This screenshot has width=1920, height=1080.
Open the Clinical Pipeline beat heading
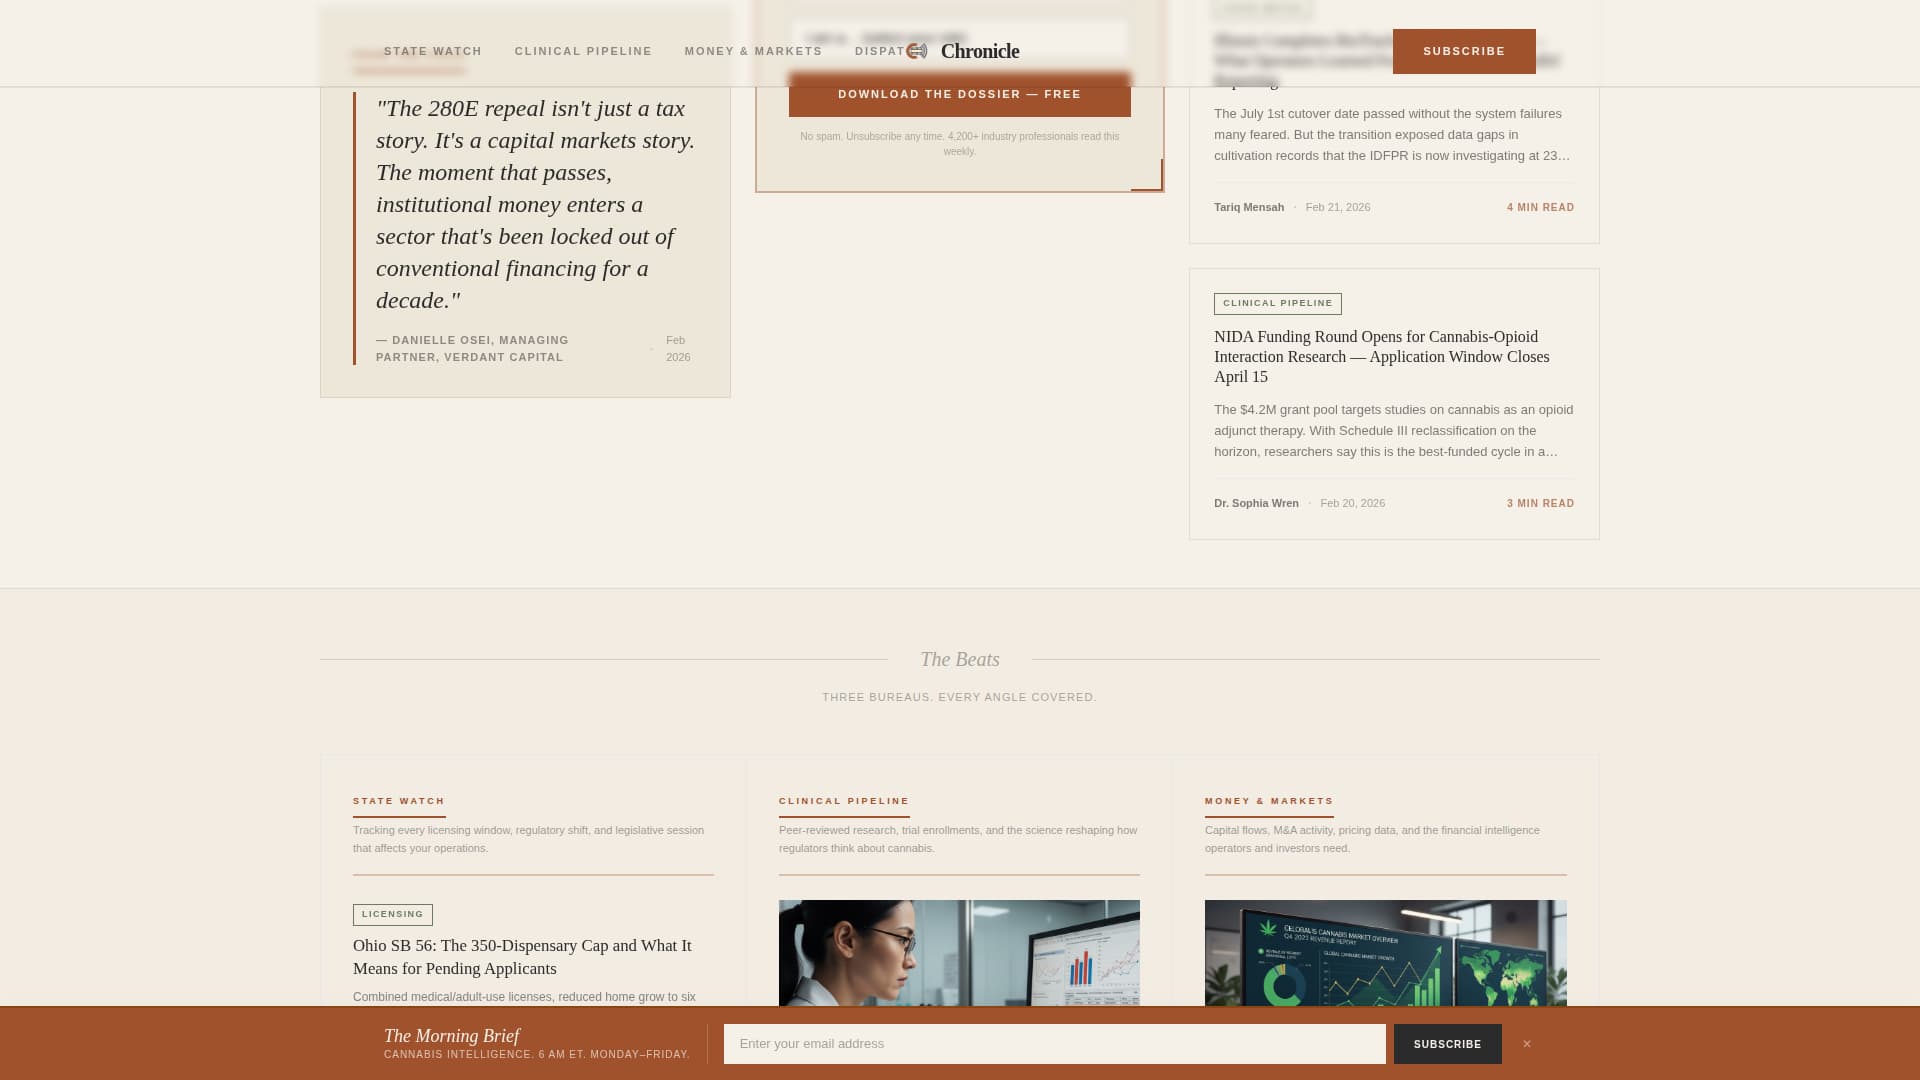point(844,801)
